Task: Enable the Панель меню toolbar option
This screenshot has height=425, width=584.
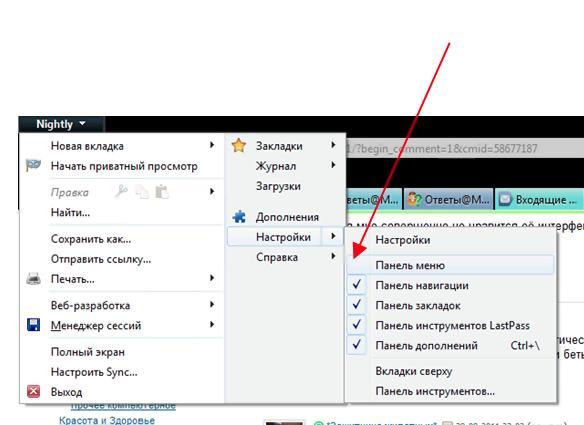Action: [x=451, y=265]
